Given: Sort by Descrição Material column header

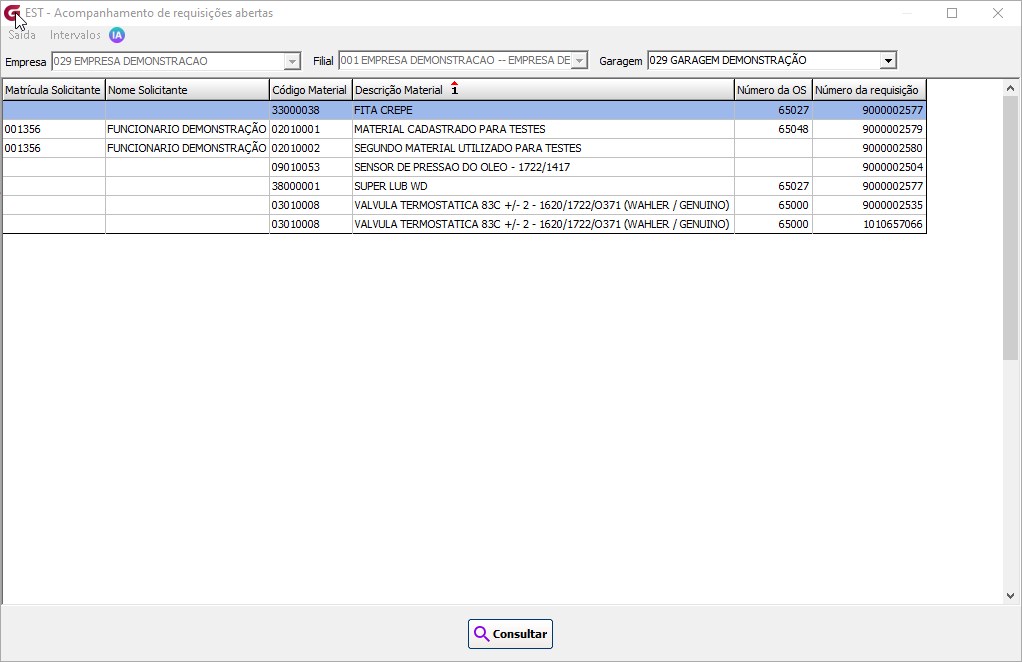Looking at the screenshot, I should [x=543, y=90].
